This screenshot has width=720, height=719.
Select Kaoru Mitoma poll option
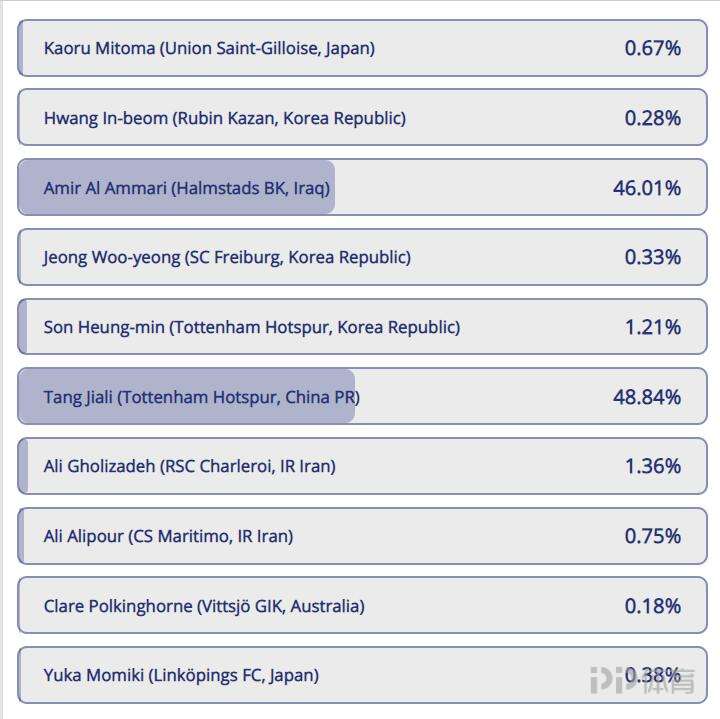point(362,48)
